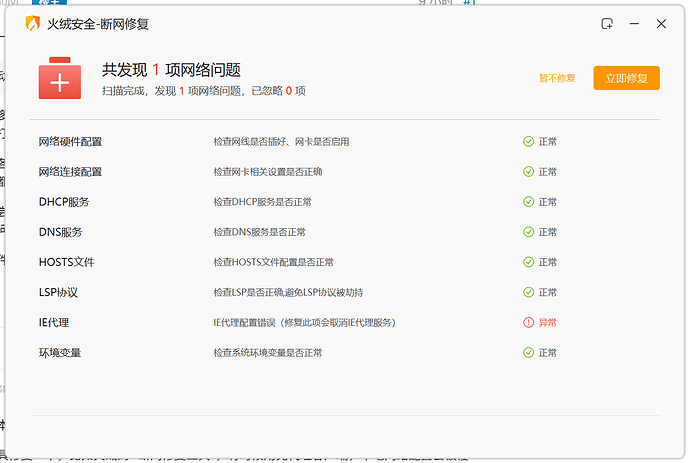Click description 检查系统环境变量是否正常
The image size is (690, 463).
268,353
